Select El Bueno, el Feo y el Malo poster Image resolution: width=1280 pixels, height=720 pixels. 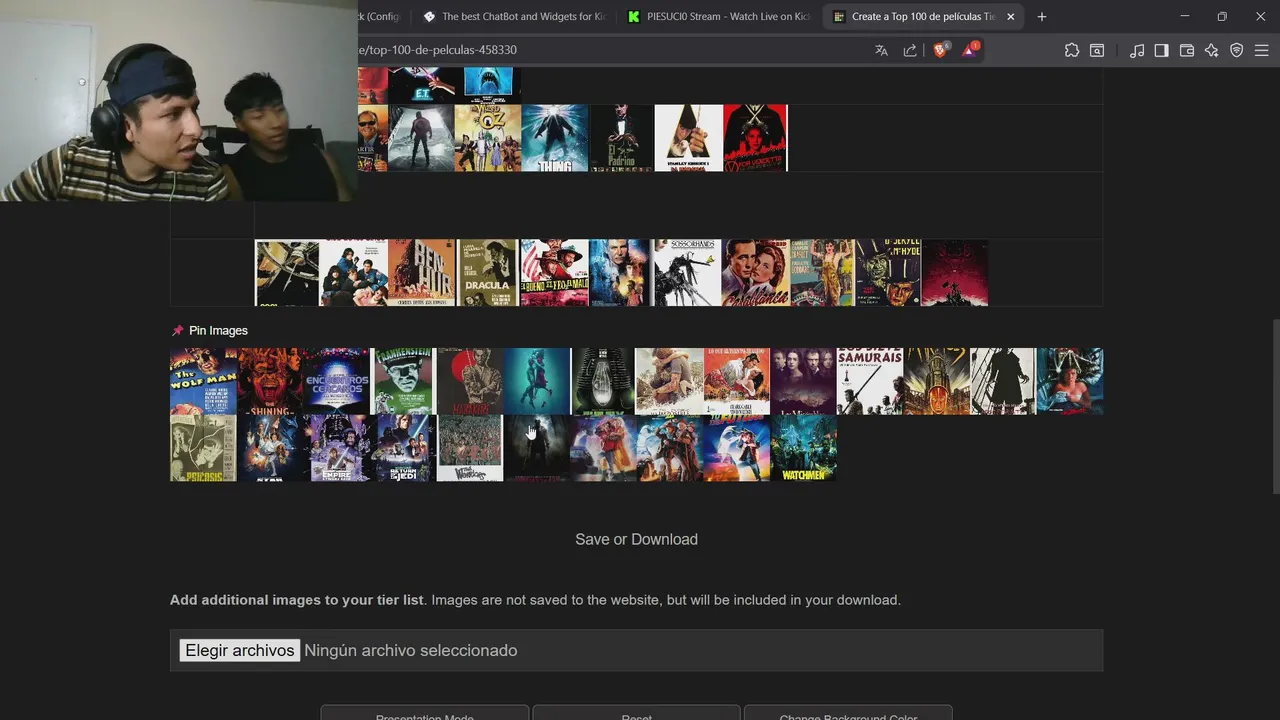click(554, 273)
